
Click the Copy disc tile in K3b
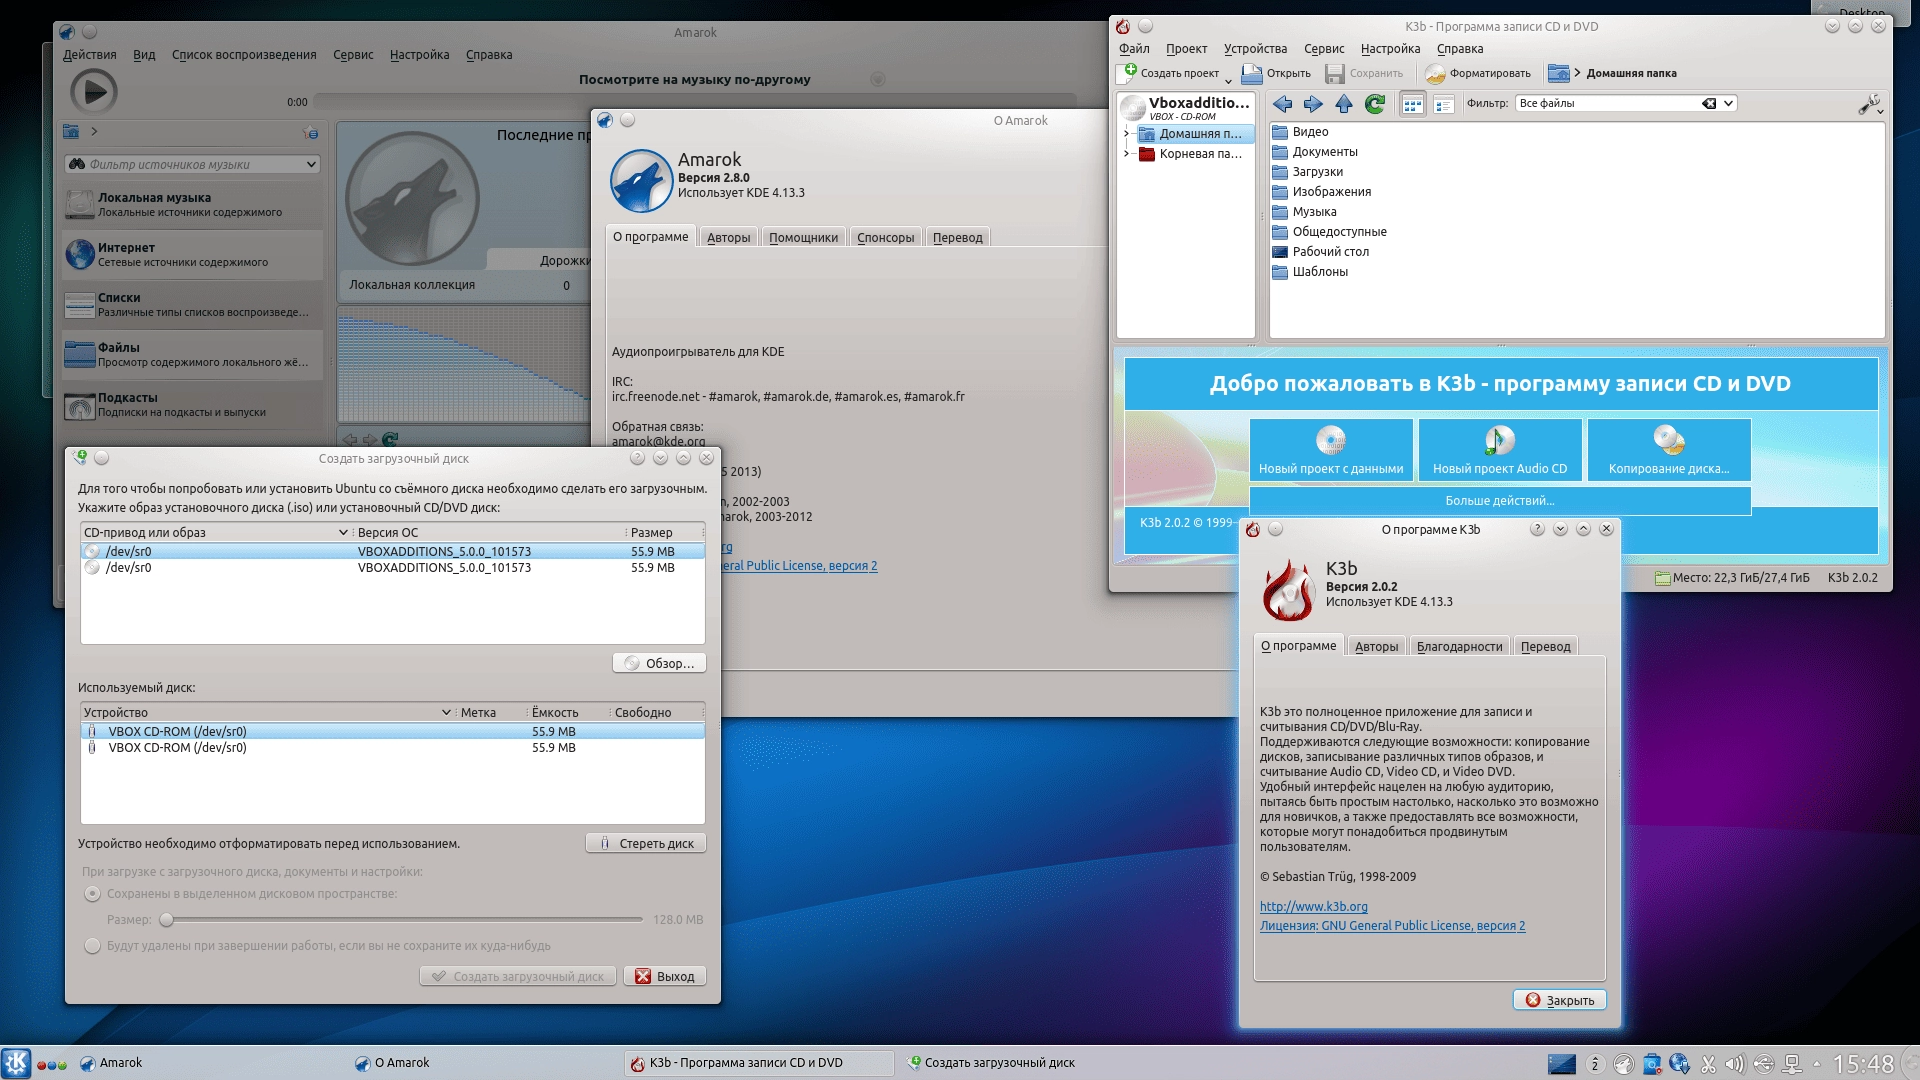tap(1669, 449)
